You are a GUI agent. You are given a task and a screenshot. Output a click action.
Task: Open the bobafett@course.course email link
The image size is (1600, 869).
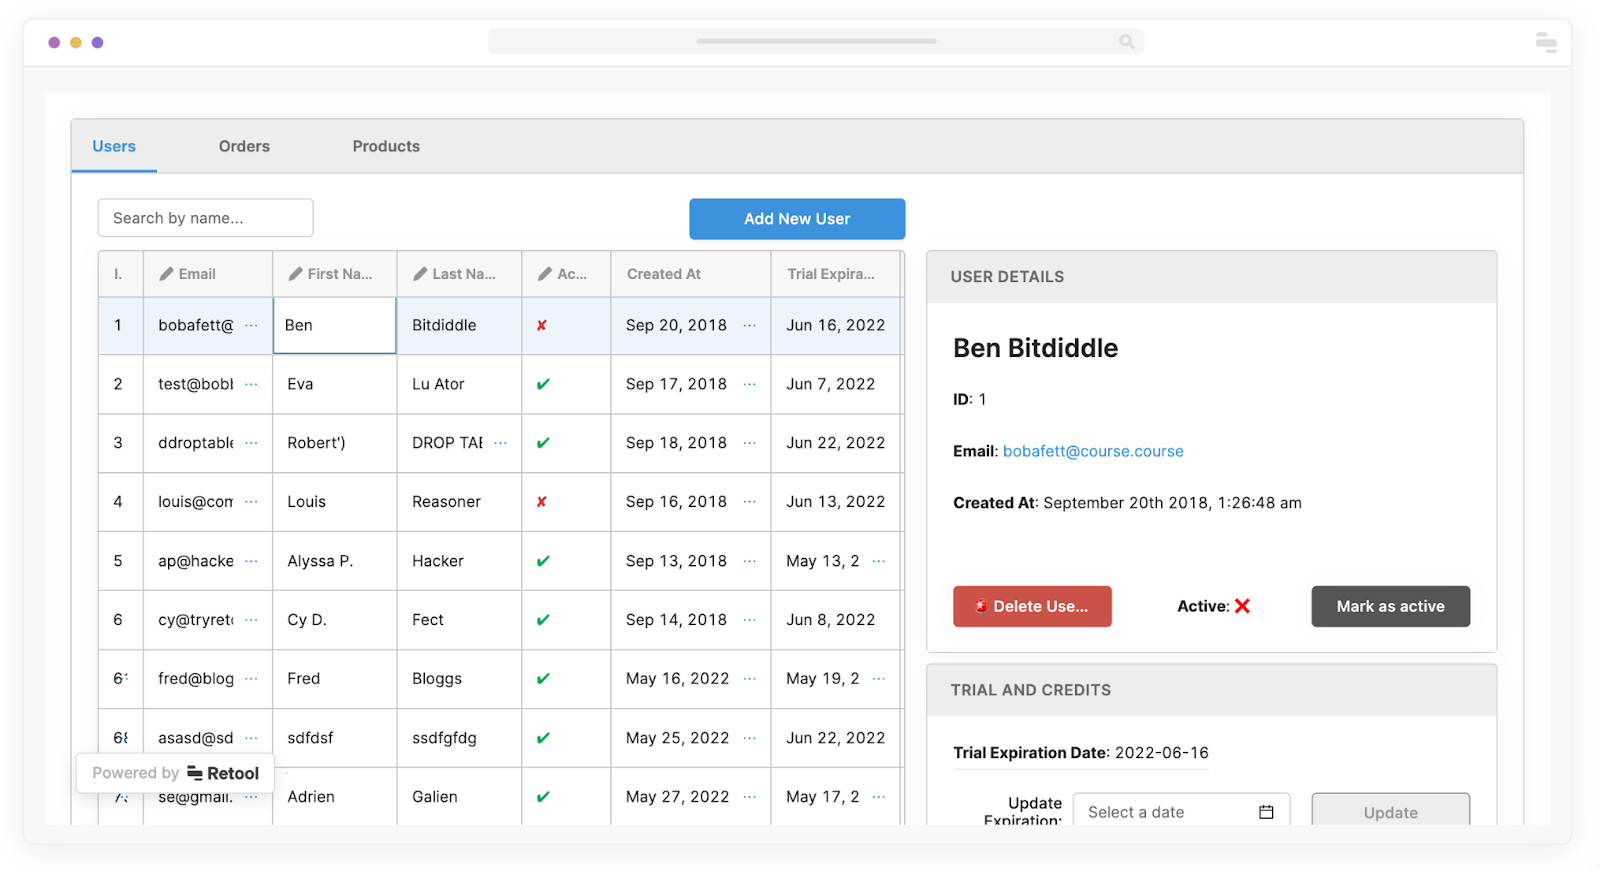click(1093, 451)
